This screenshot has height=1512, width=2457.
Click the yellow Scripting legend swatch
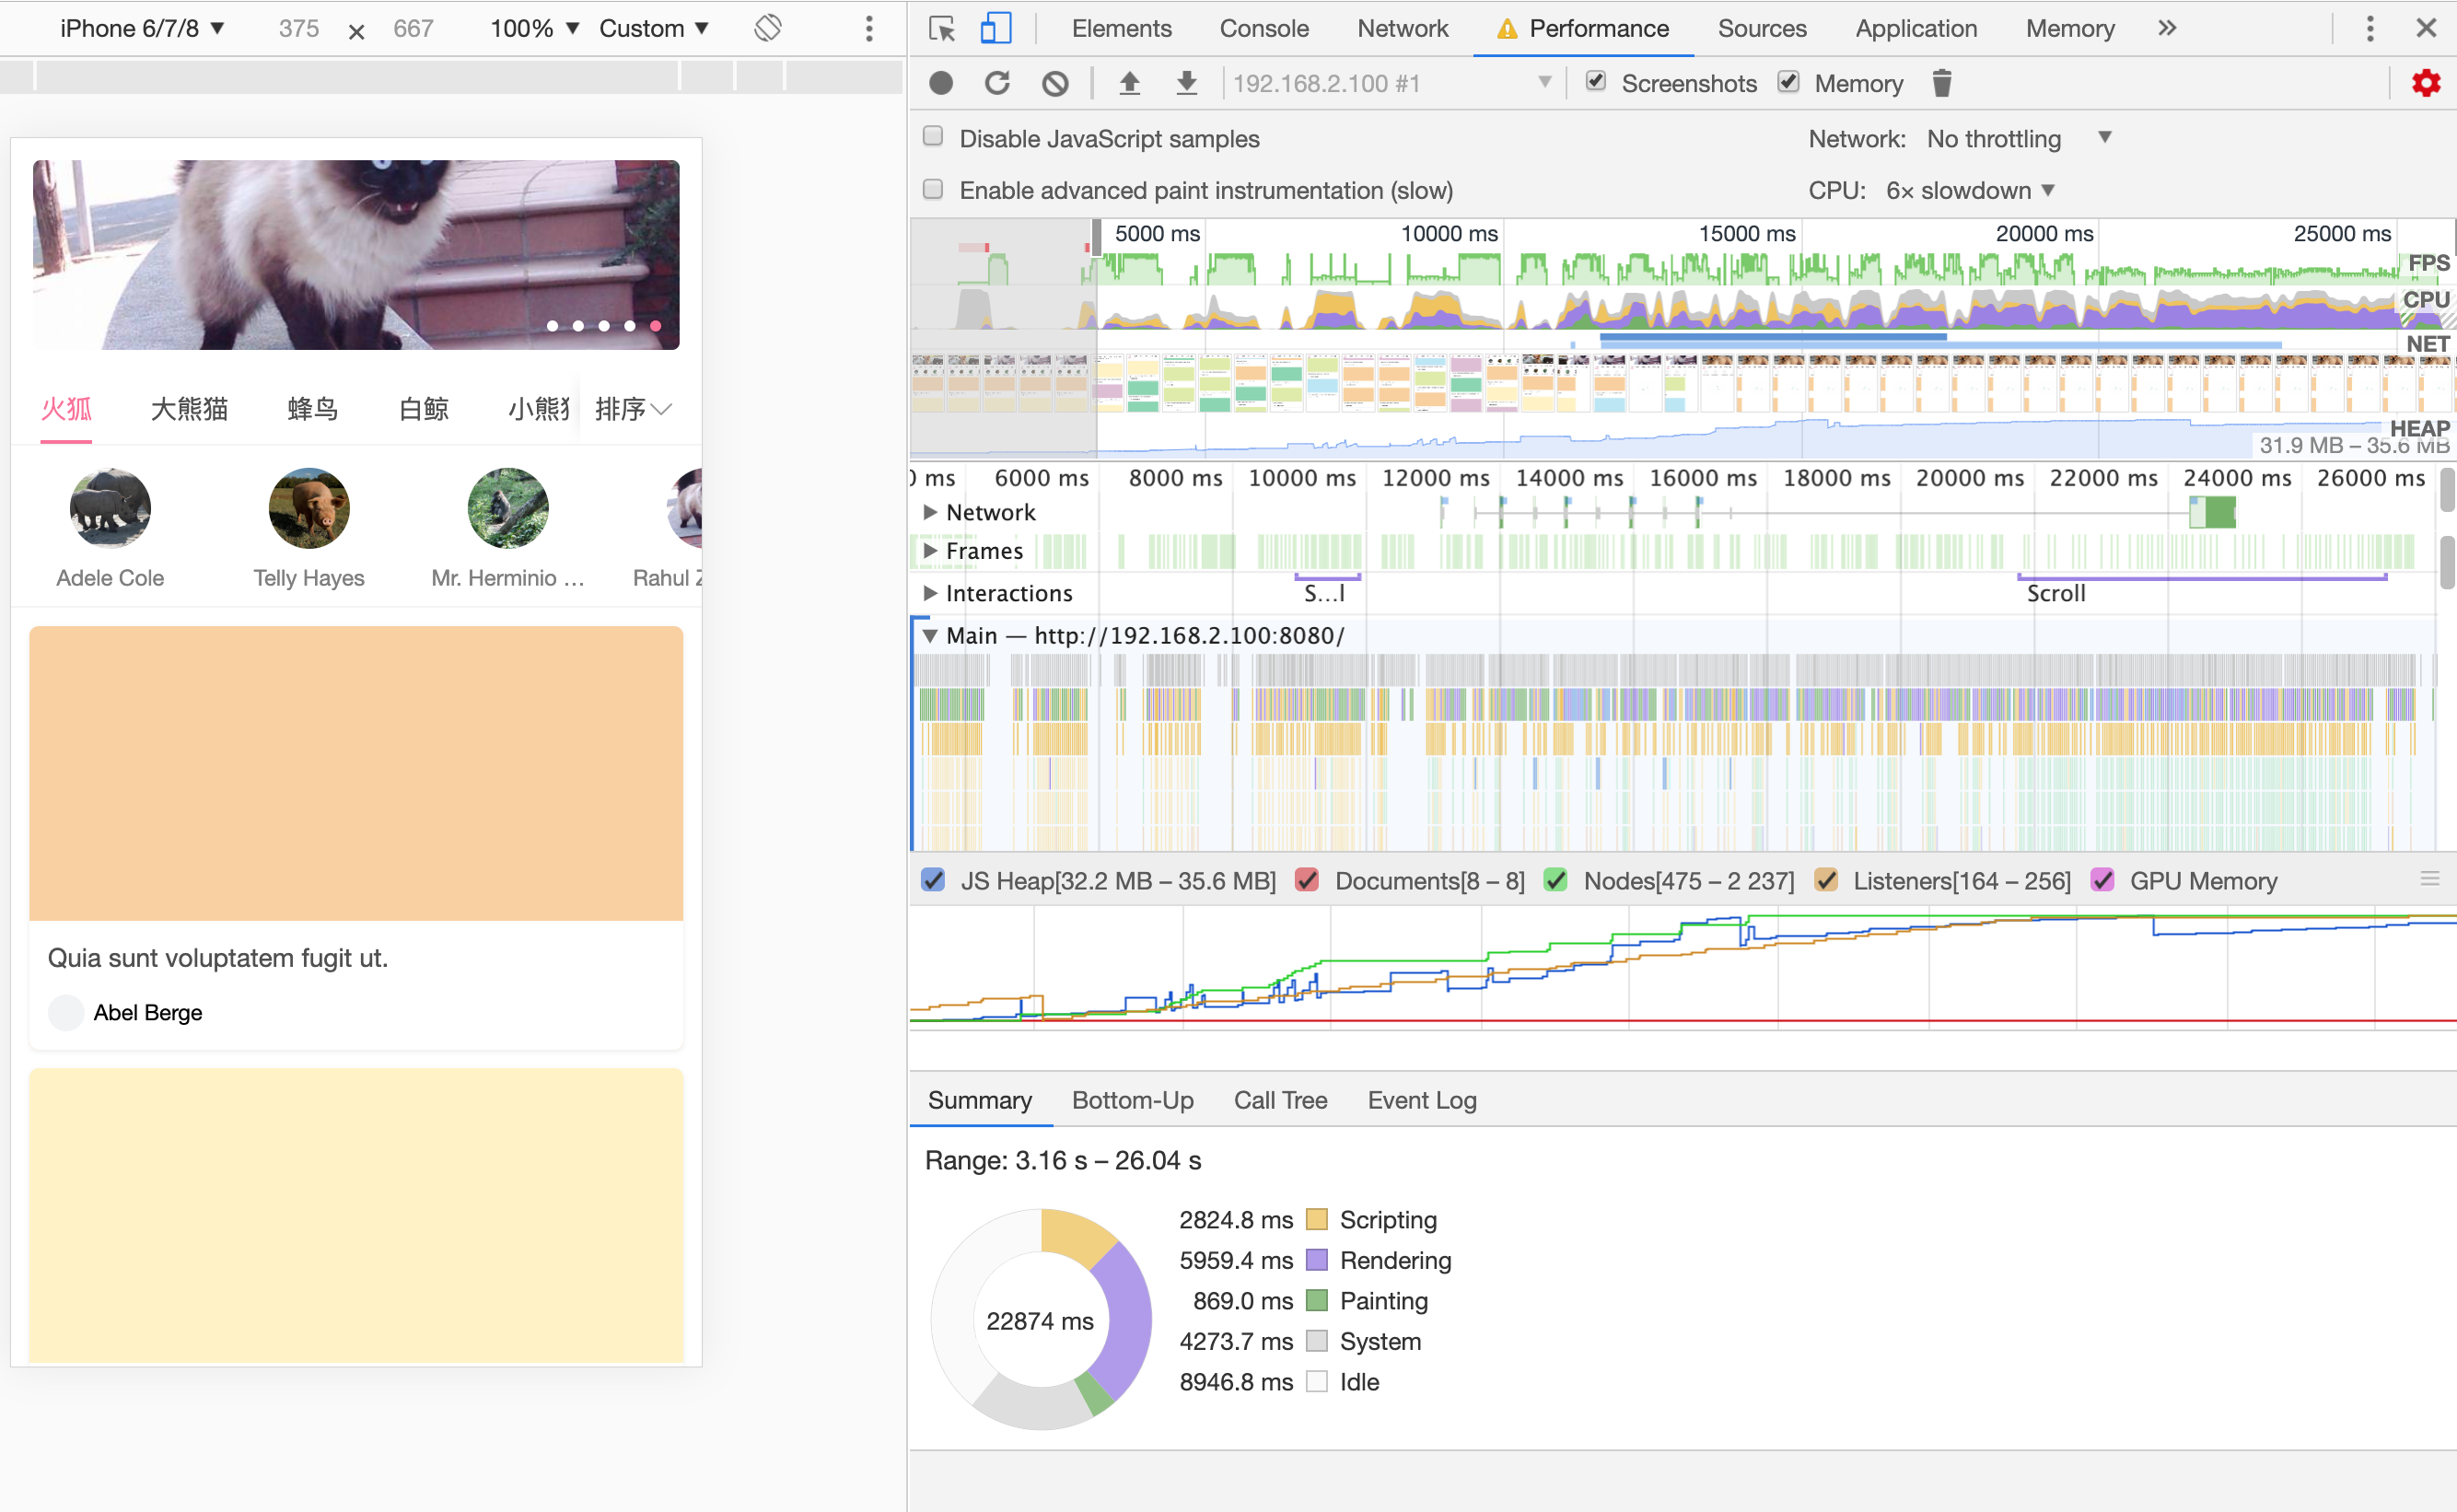[x=1318, y=1219]
